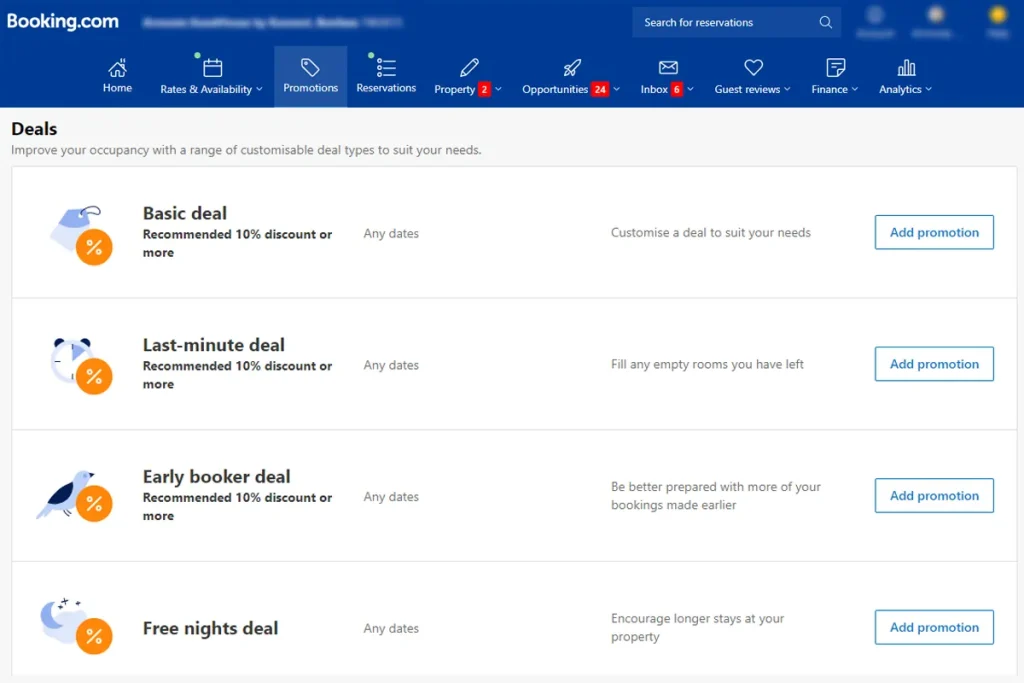Click the search magnifier icon
1024x683 pixels.
pyautogui.click(x=825, y=22)
